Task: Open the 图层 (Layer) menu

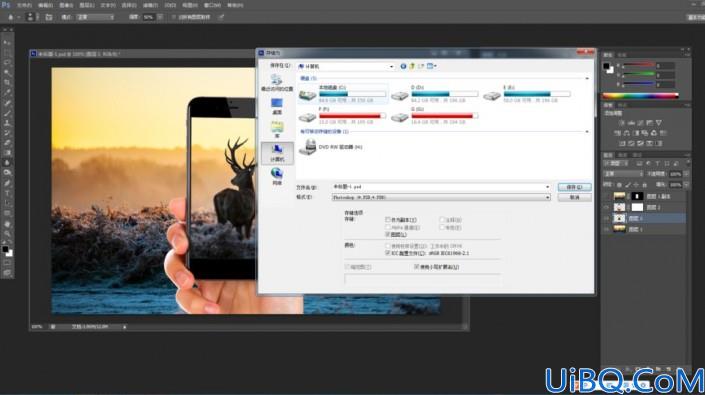Action: [87, 5]
